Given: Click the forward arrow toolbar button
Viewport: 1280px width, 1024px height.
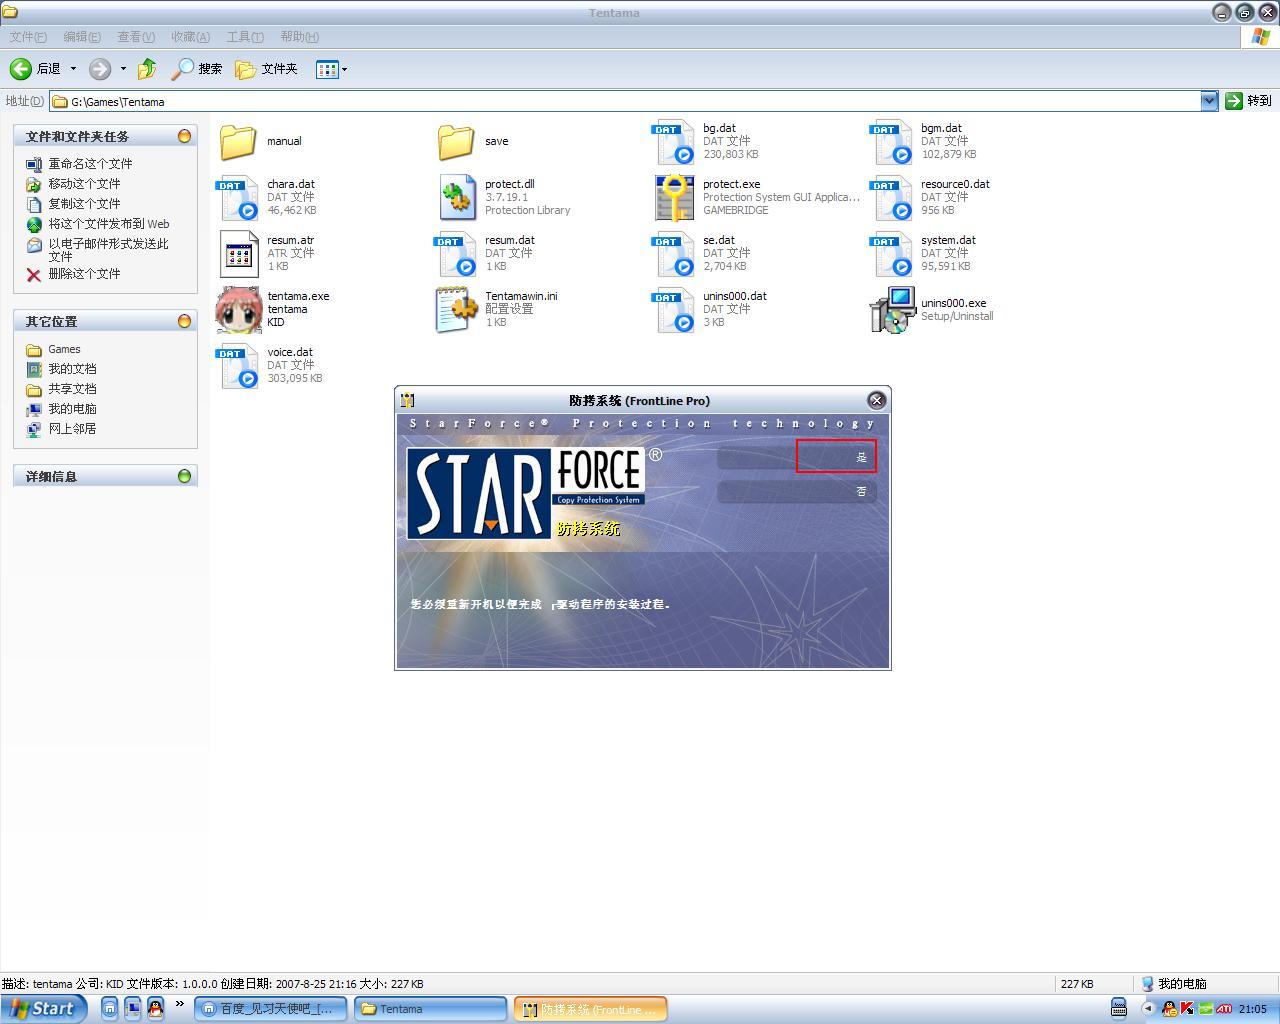Looking at the screenshot, I should pos(100,69).
